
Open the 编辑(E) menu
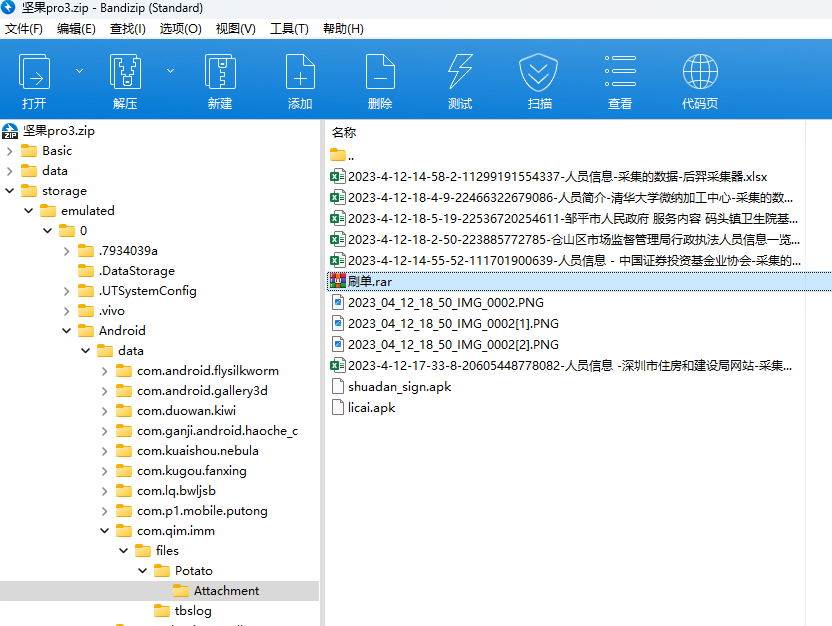(76, 29)
